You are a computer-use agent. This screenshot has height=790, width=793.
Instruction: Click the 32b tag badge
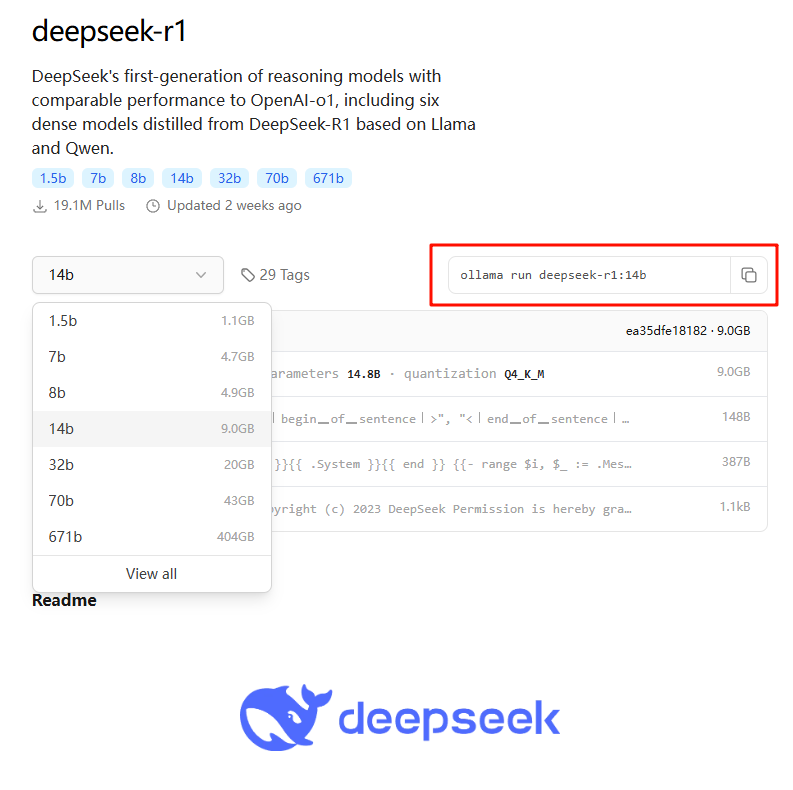click(229, 178)
